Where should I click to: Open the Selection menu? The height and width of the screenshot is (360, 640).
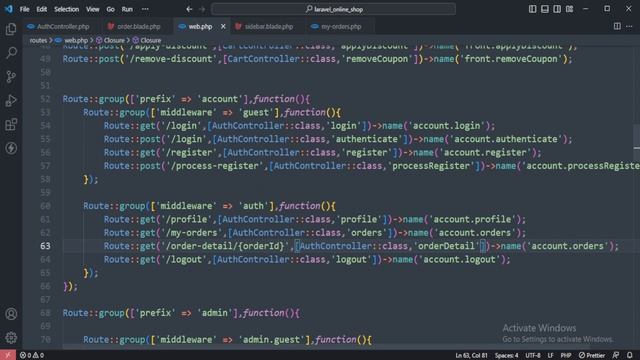67,9
